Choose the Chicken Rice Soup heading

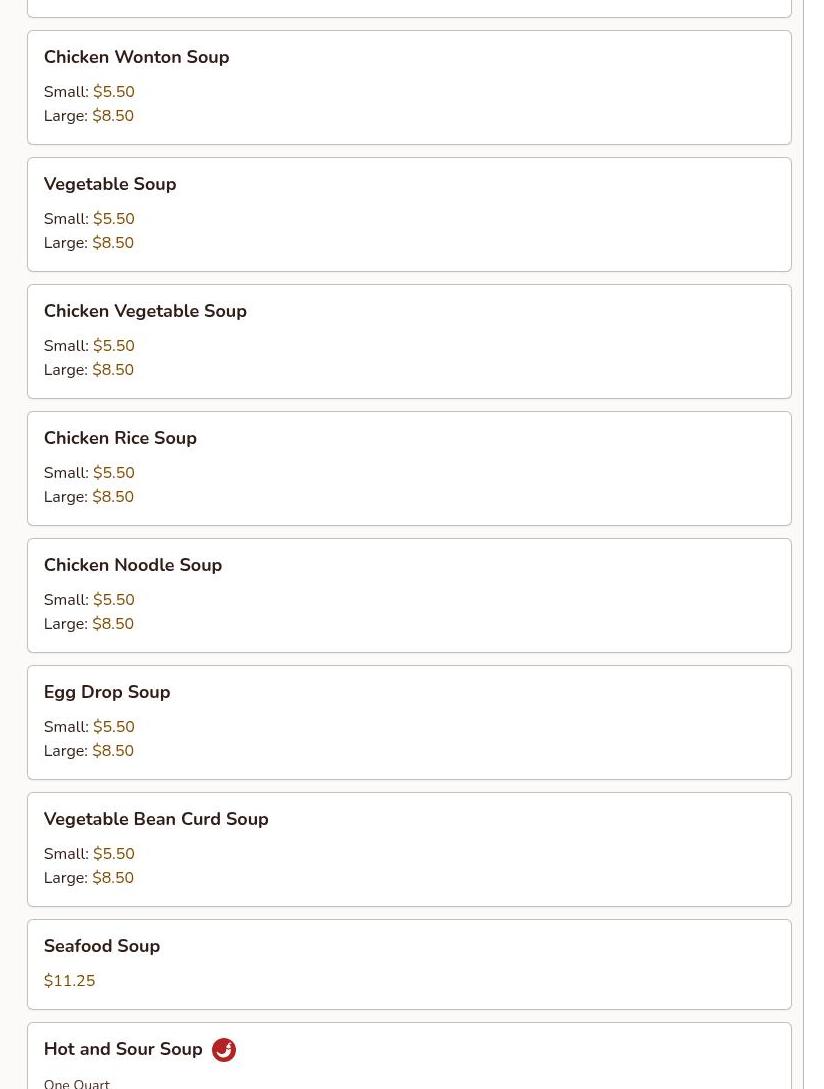[120, 438]
